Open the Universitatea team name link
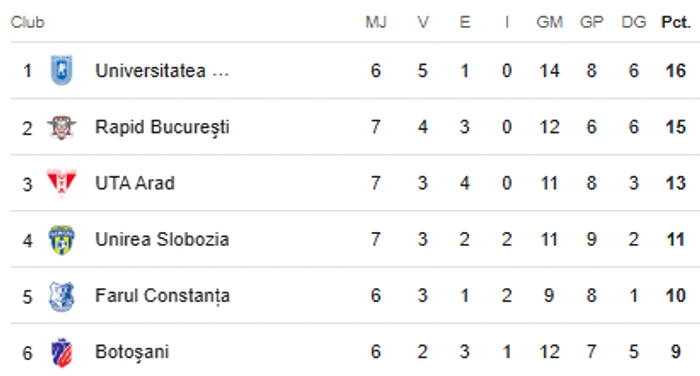700x376 pixels. click(x=162, y=71)
